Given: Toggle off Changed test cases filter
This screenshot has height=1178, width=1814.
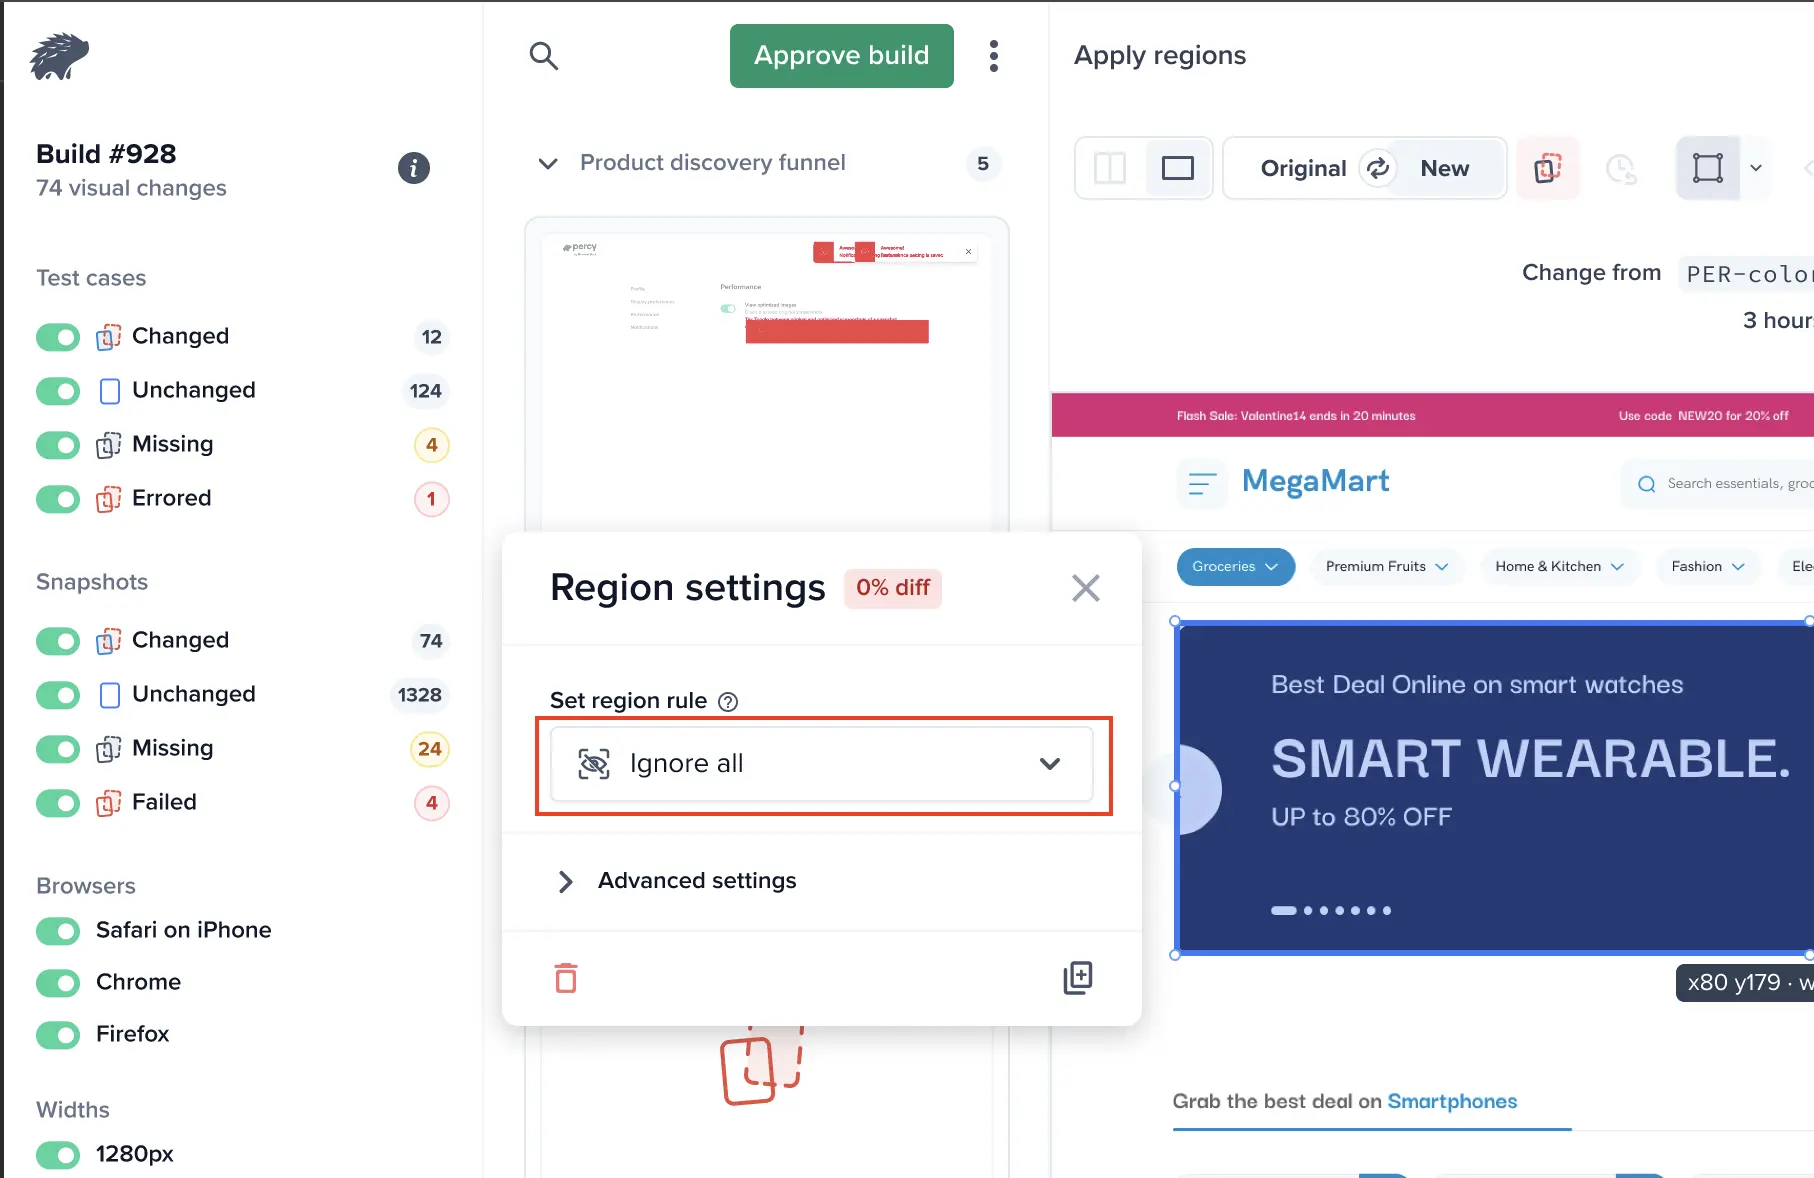Looking at the screenshot, I should pyautogui.click(x=58, y=337).
